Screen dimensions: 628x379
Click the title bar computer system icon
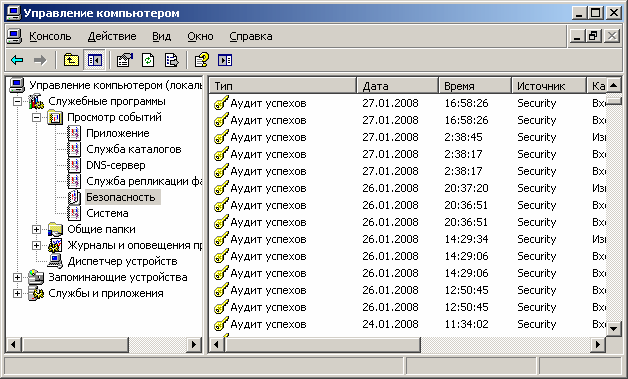tap(14, 13)
